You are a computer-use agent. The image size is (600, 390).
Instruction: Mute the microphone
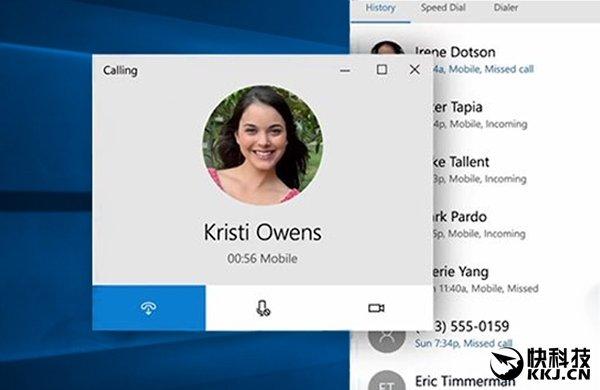263,308
